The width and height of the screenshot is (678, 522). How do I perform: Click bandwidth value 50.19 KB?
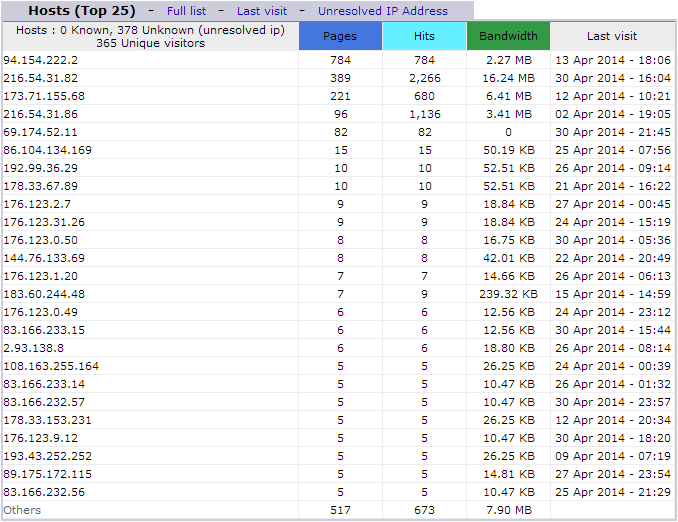[508, 150]
